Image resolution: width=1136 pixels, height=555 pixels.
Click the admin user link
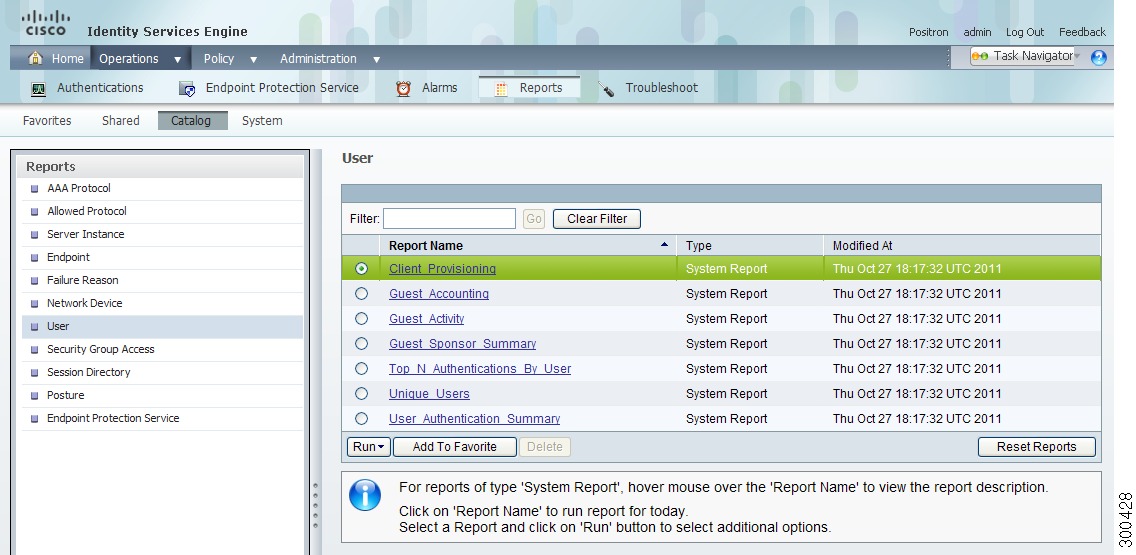[x=977, y=32]
